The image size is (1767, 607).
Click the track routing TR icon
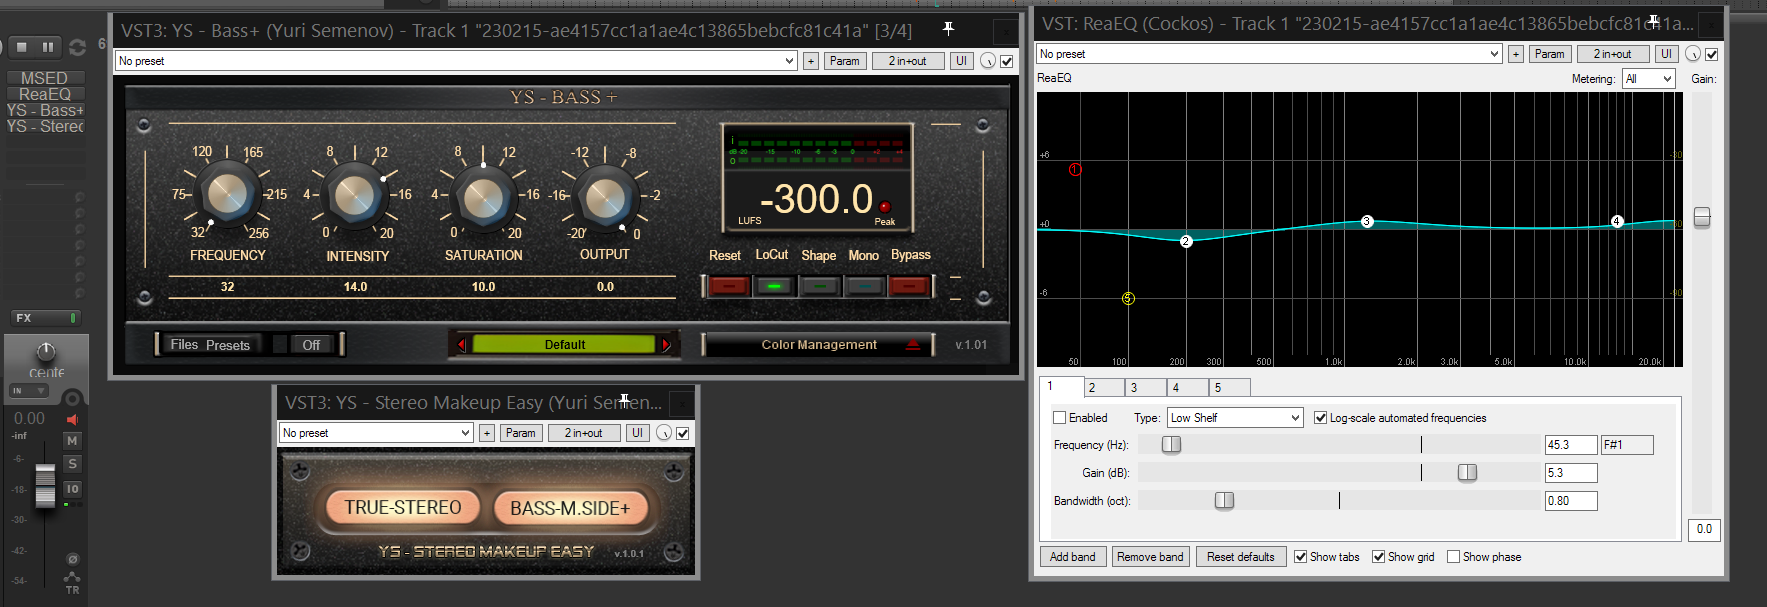(x=72, y=583)
